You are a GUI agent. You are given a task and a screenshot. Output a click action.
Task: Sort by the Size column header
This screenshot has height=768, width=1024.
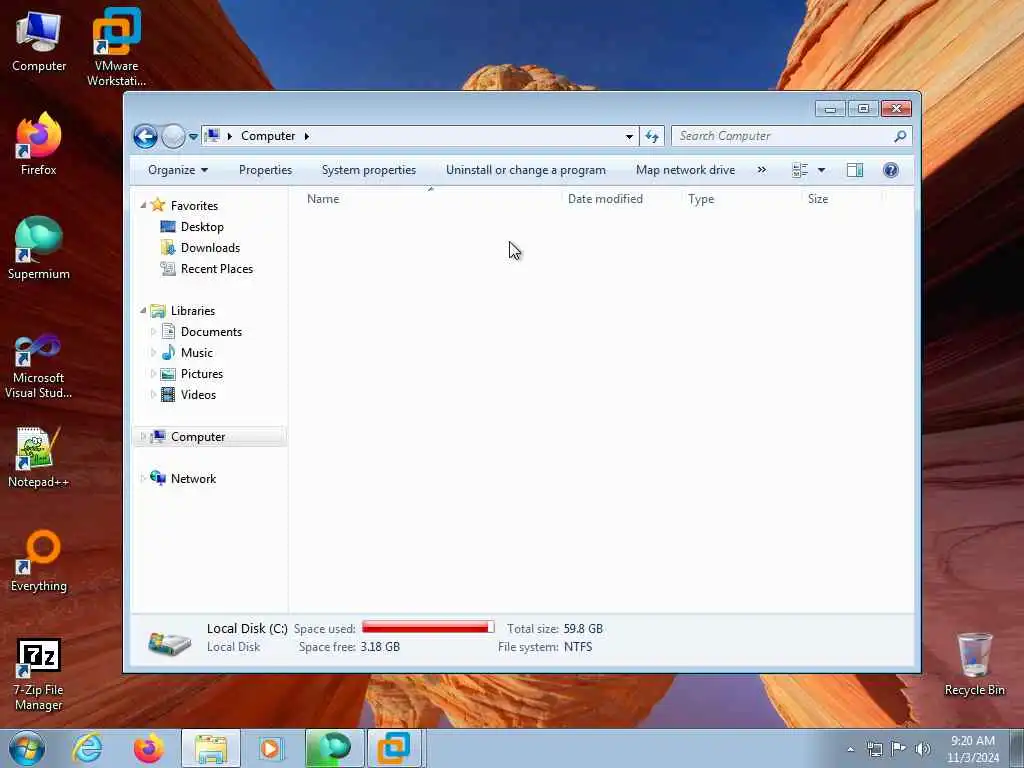coord(818,199)
